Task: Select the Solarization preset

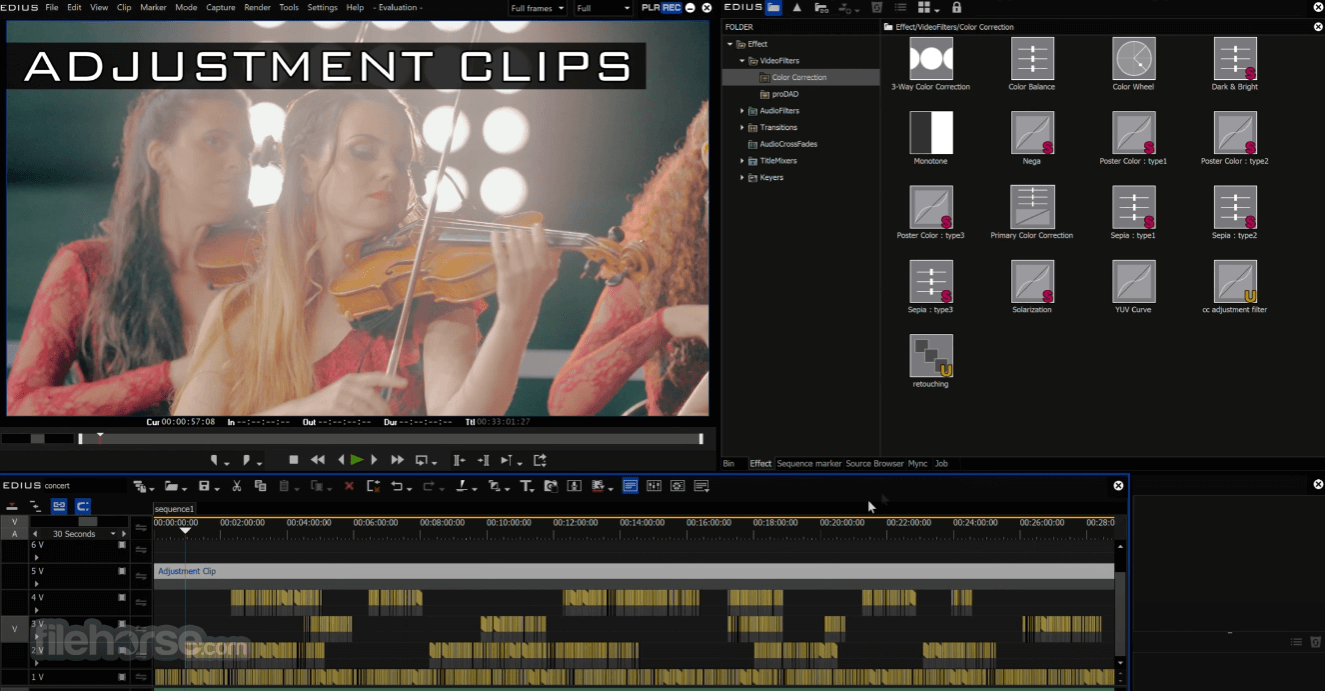Action: coord(1032,281)
